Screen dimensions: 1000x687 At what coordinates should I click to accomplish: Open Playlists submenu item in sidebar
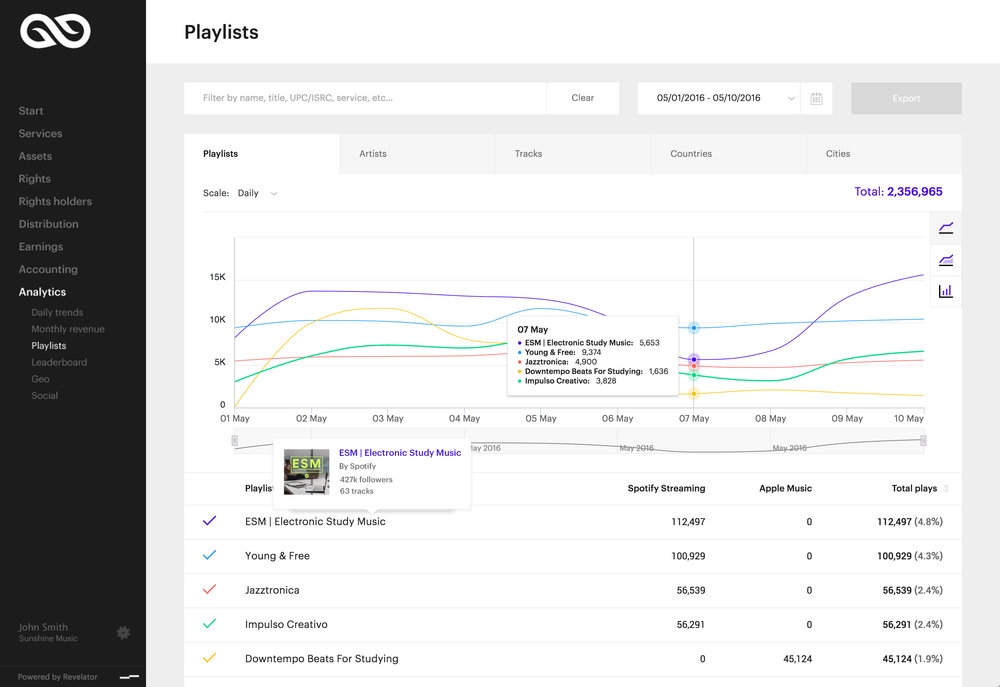(x=48, y=346)
